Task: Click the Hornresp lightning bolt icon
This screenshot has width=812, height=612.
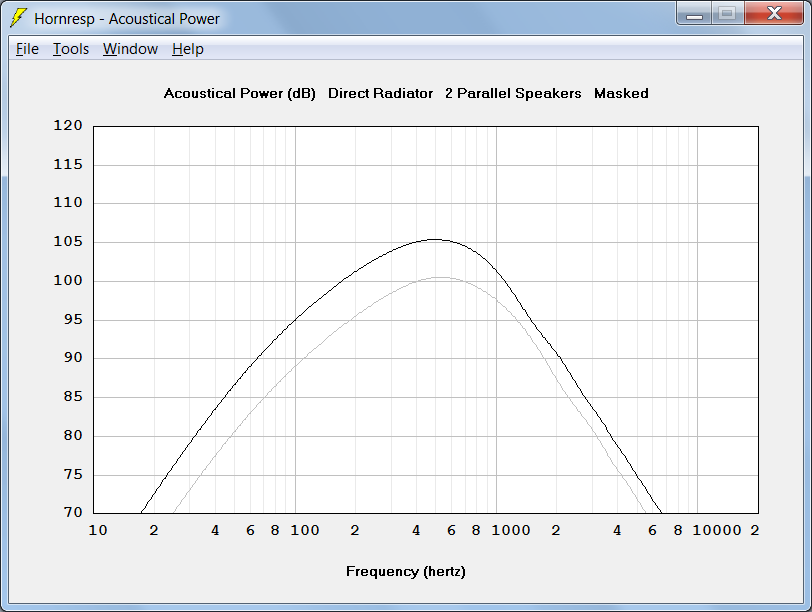Action: (18, 18)
